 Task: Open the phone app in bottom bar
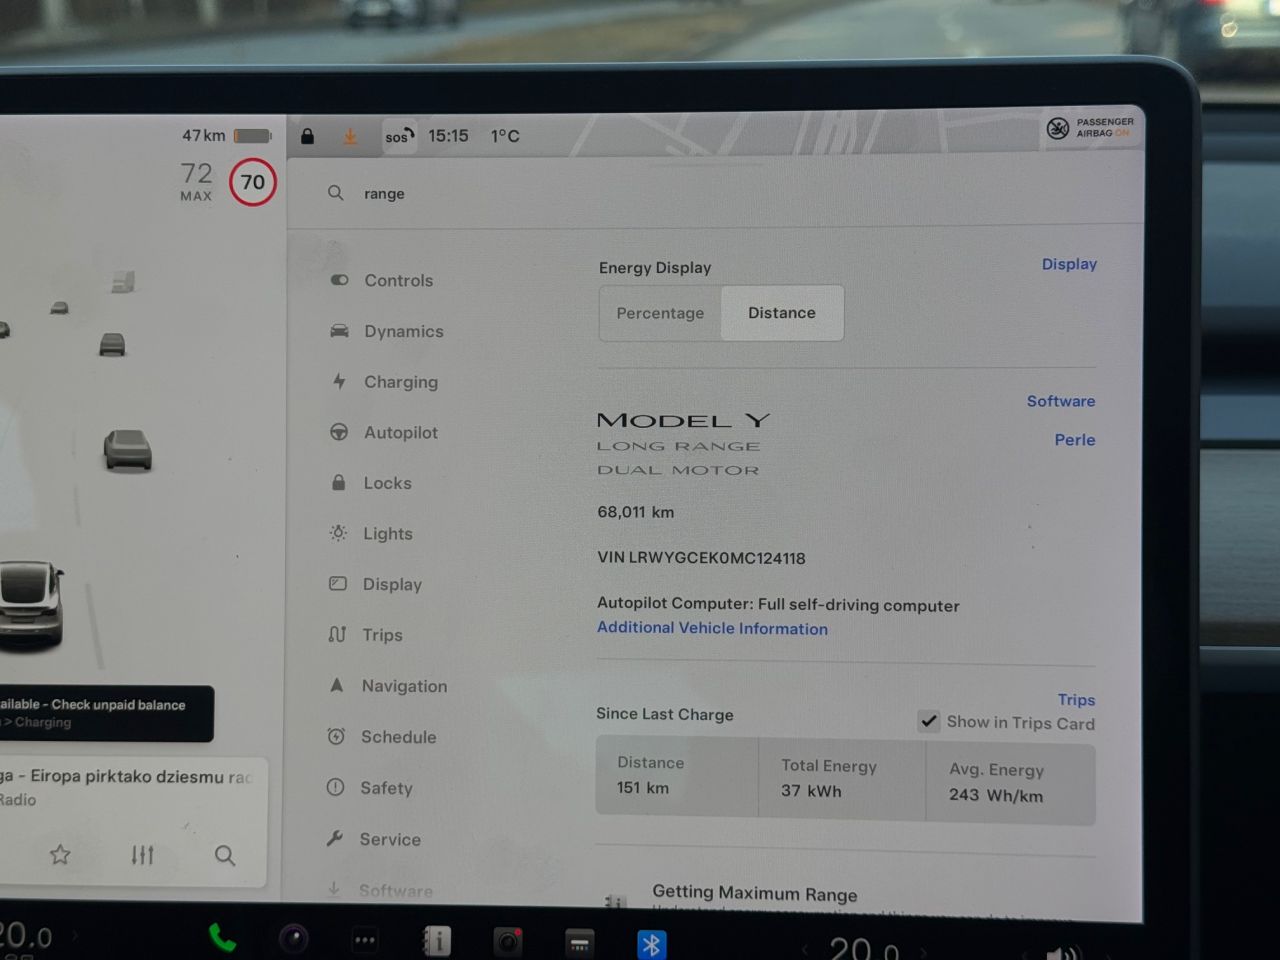(x=222, y=938)
